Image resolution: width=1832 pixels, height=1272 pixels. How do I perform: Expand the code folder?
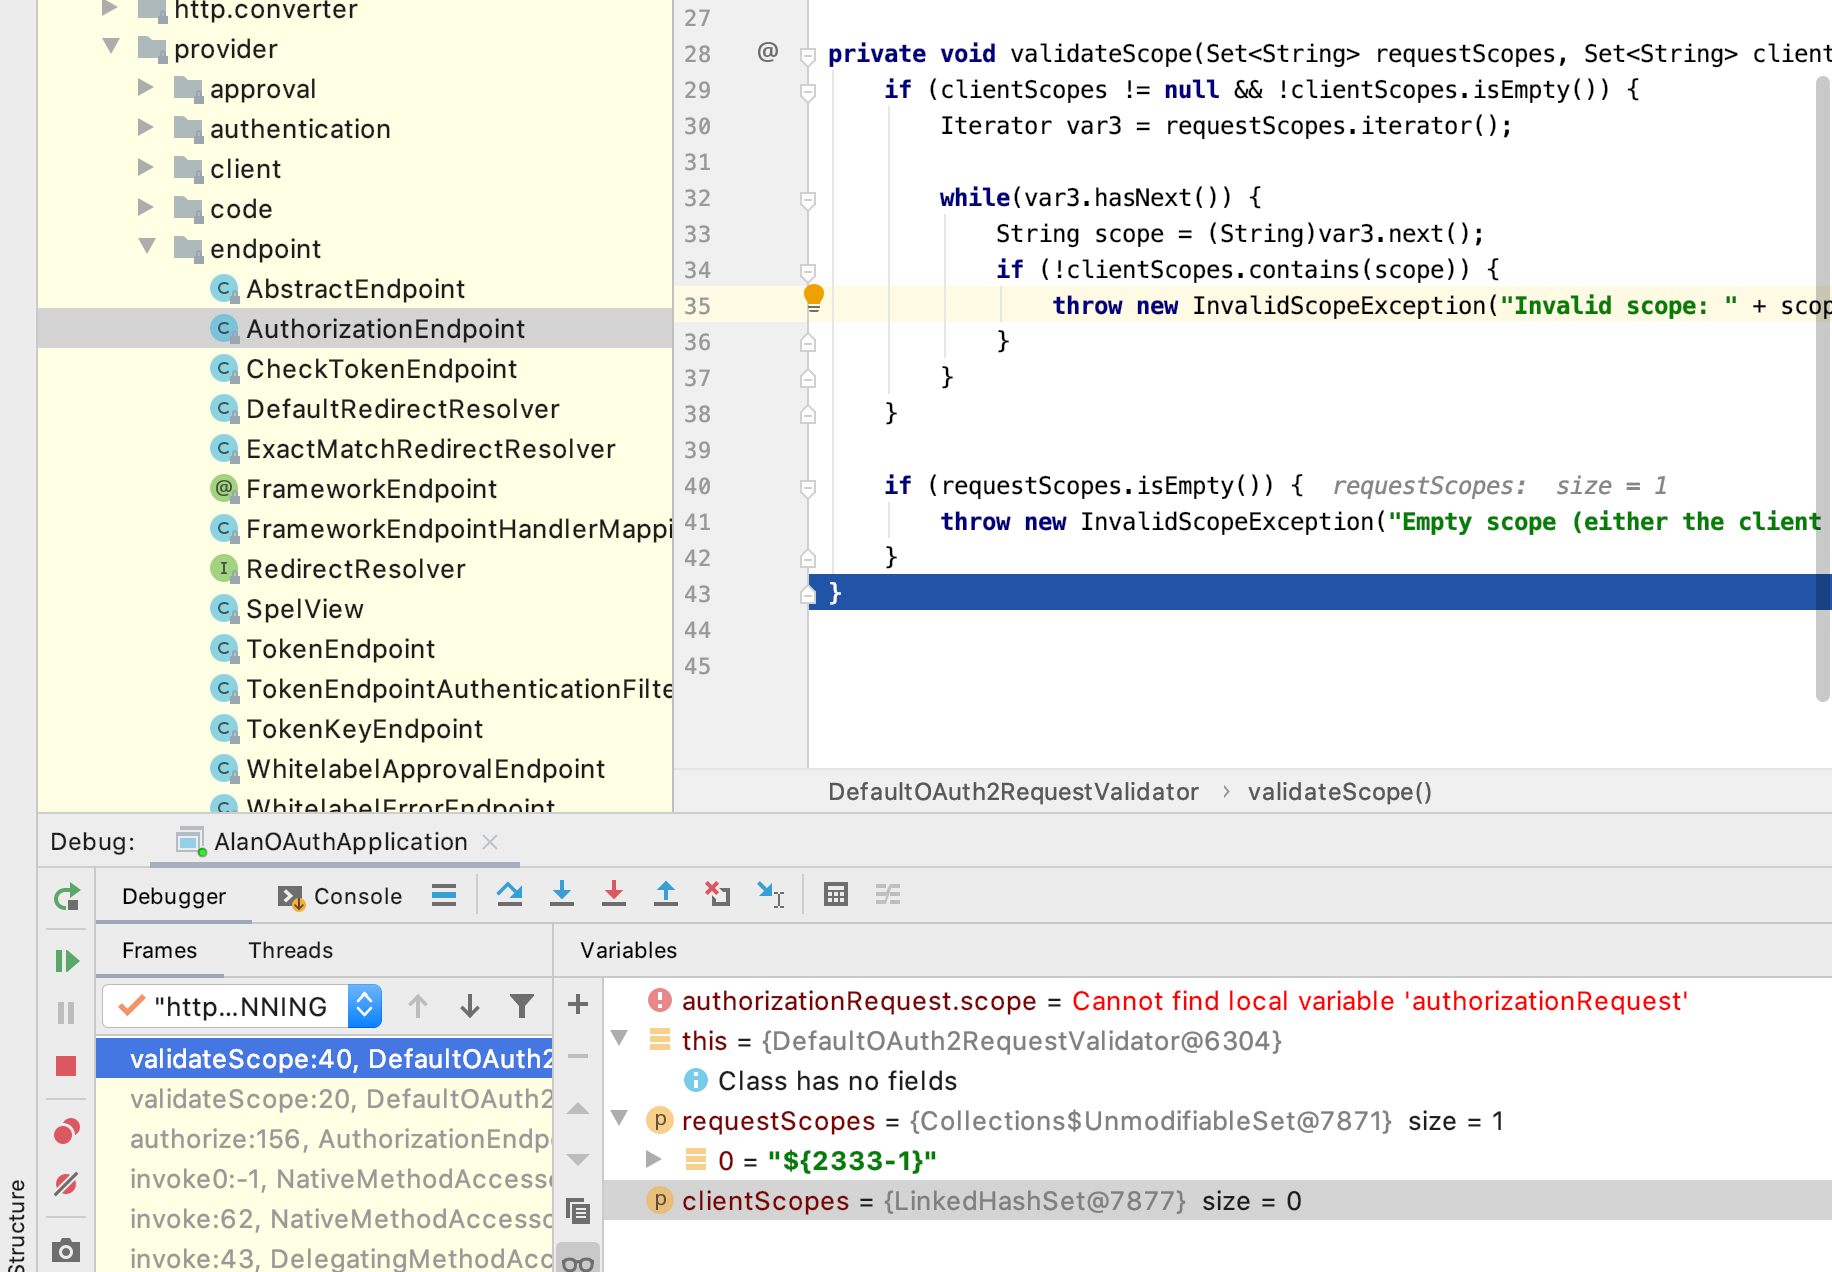tap(146, 207)
